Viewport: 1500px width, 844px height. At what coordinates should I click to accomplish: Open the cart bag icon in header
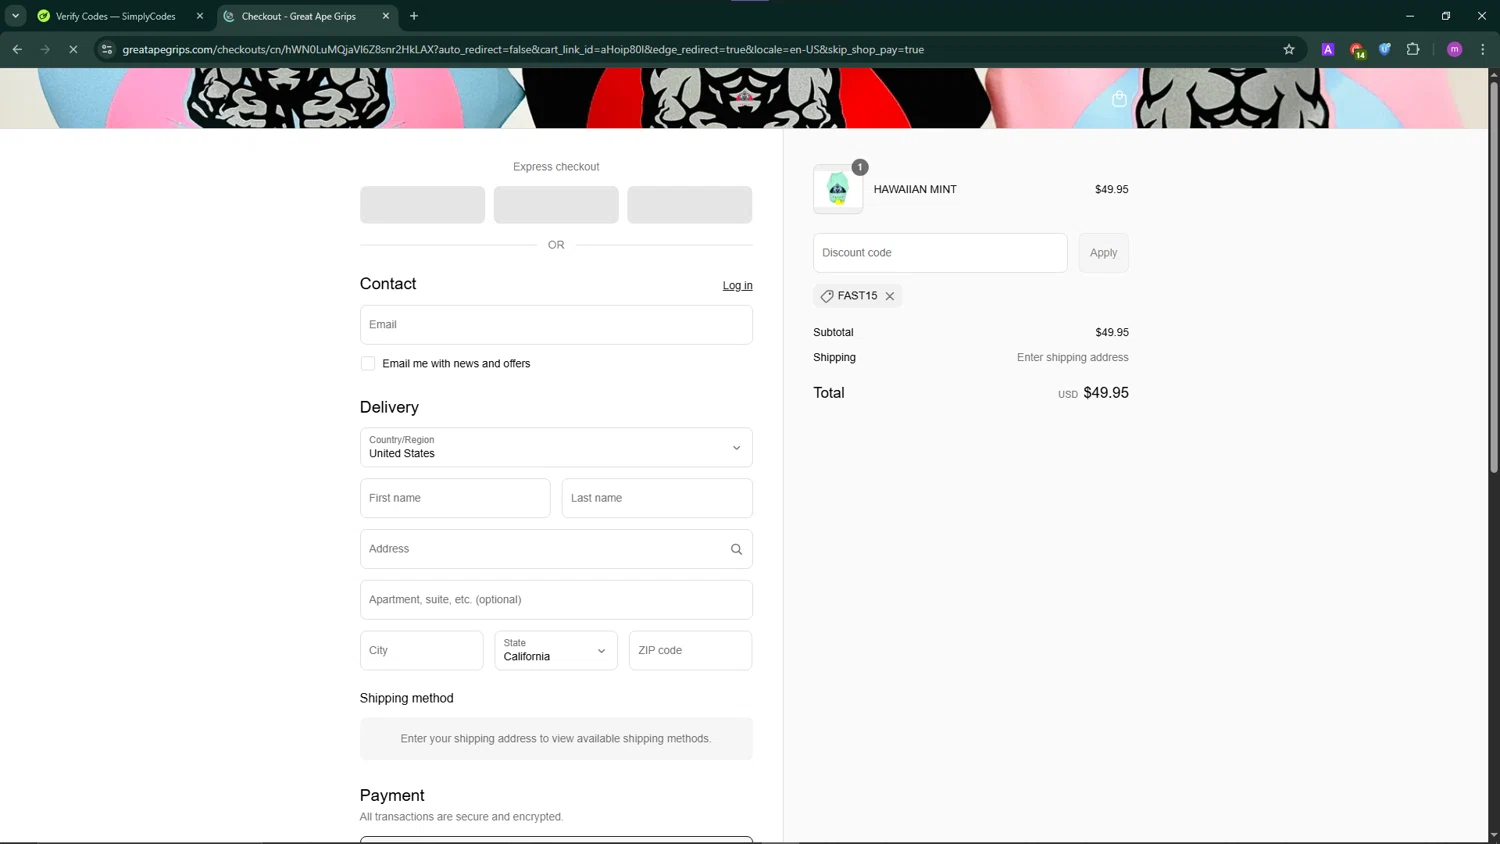coord(1119,98)
